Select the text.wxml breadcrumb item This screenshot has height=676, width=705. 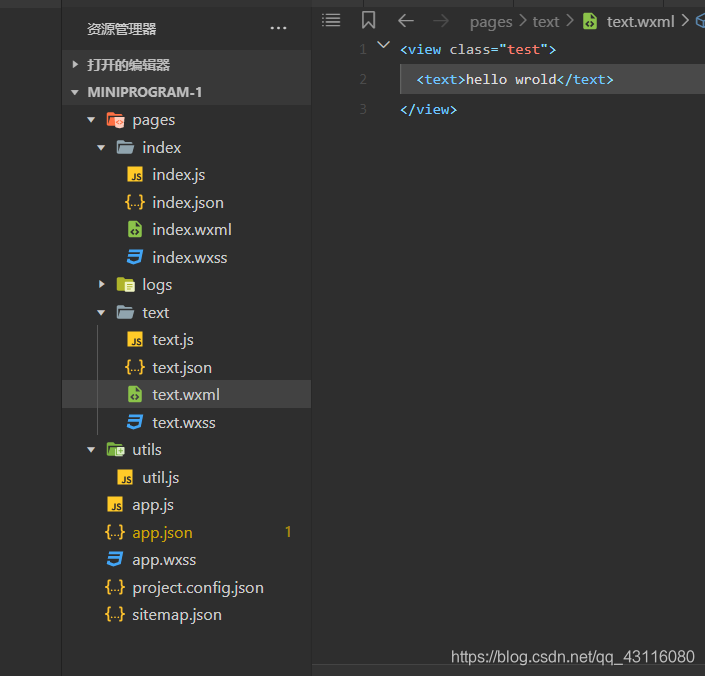(640, 22)
